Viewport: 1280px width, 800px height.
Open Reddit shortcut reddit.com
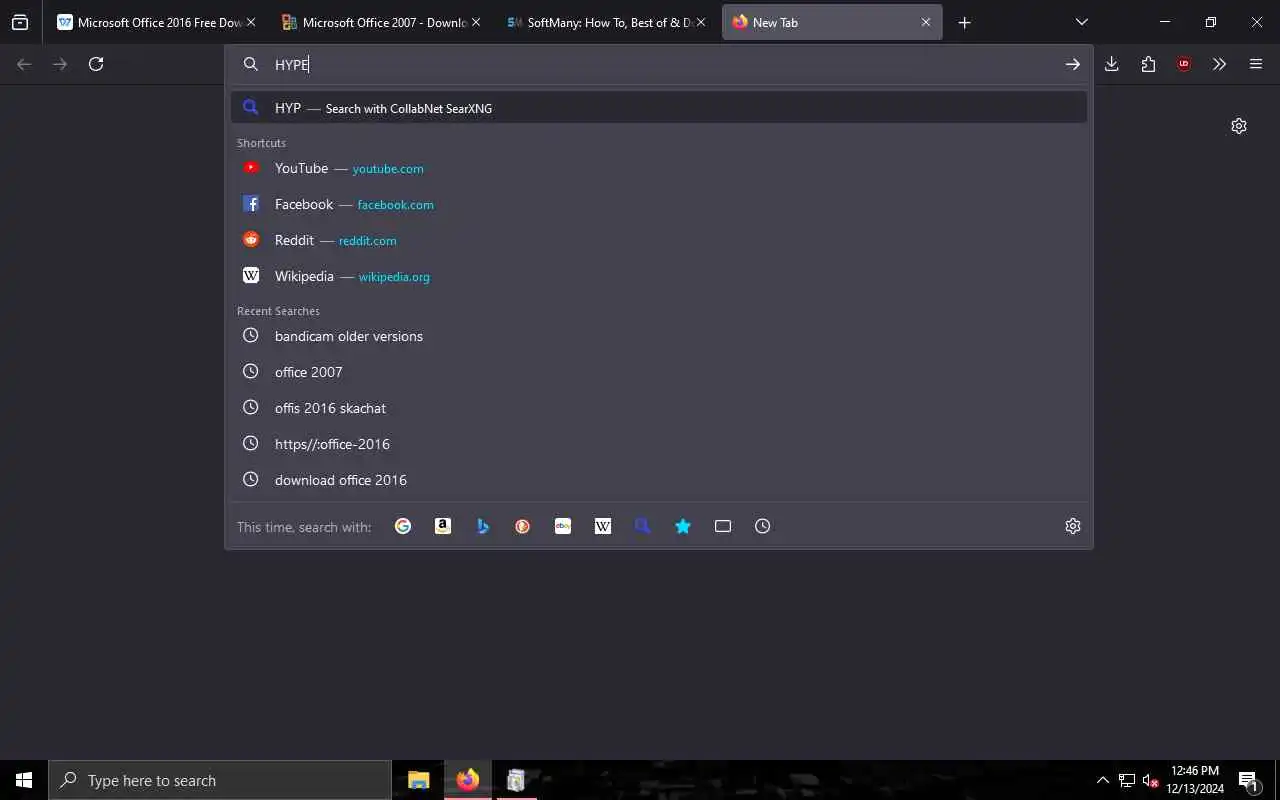click(659, 240)
